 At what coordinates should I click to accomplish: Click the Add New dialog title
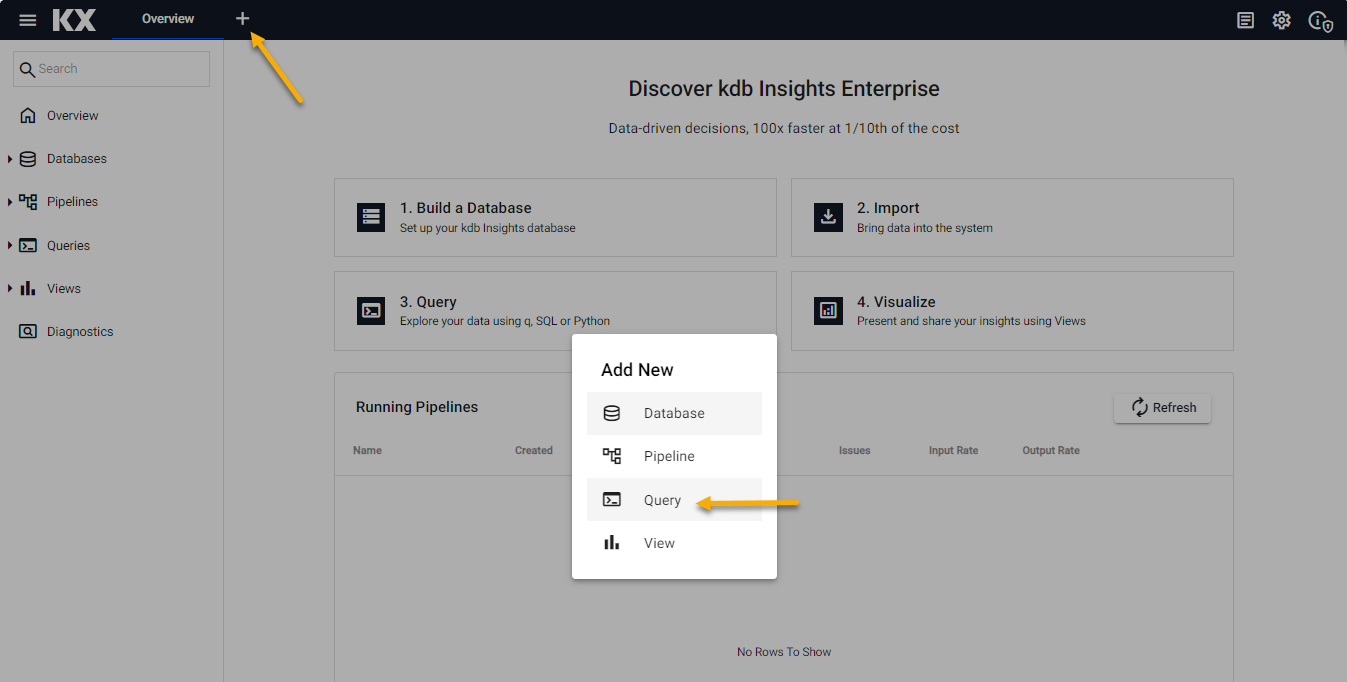(637, 370)
